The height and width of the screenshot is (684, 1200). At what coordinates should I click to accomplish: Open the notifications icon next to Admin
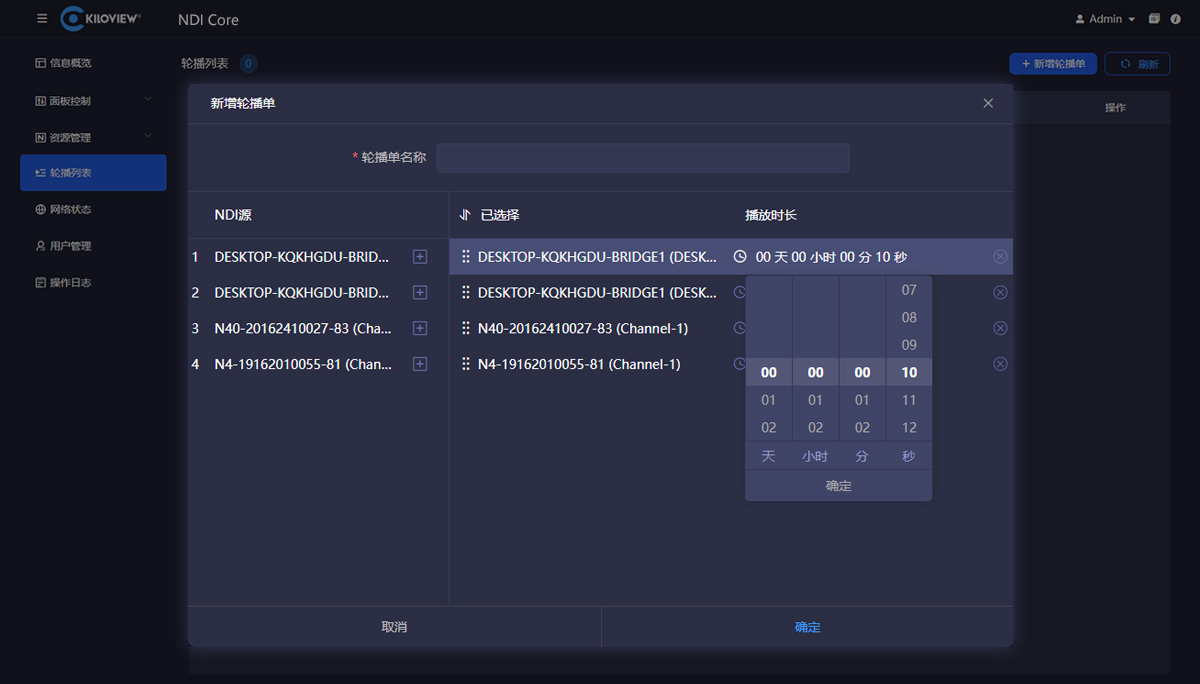[x=1155, y=19]
